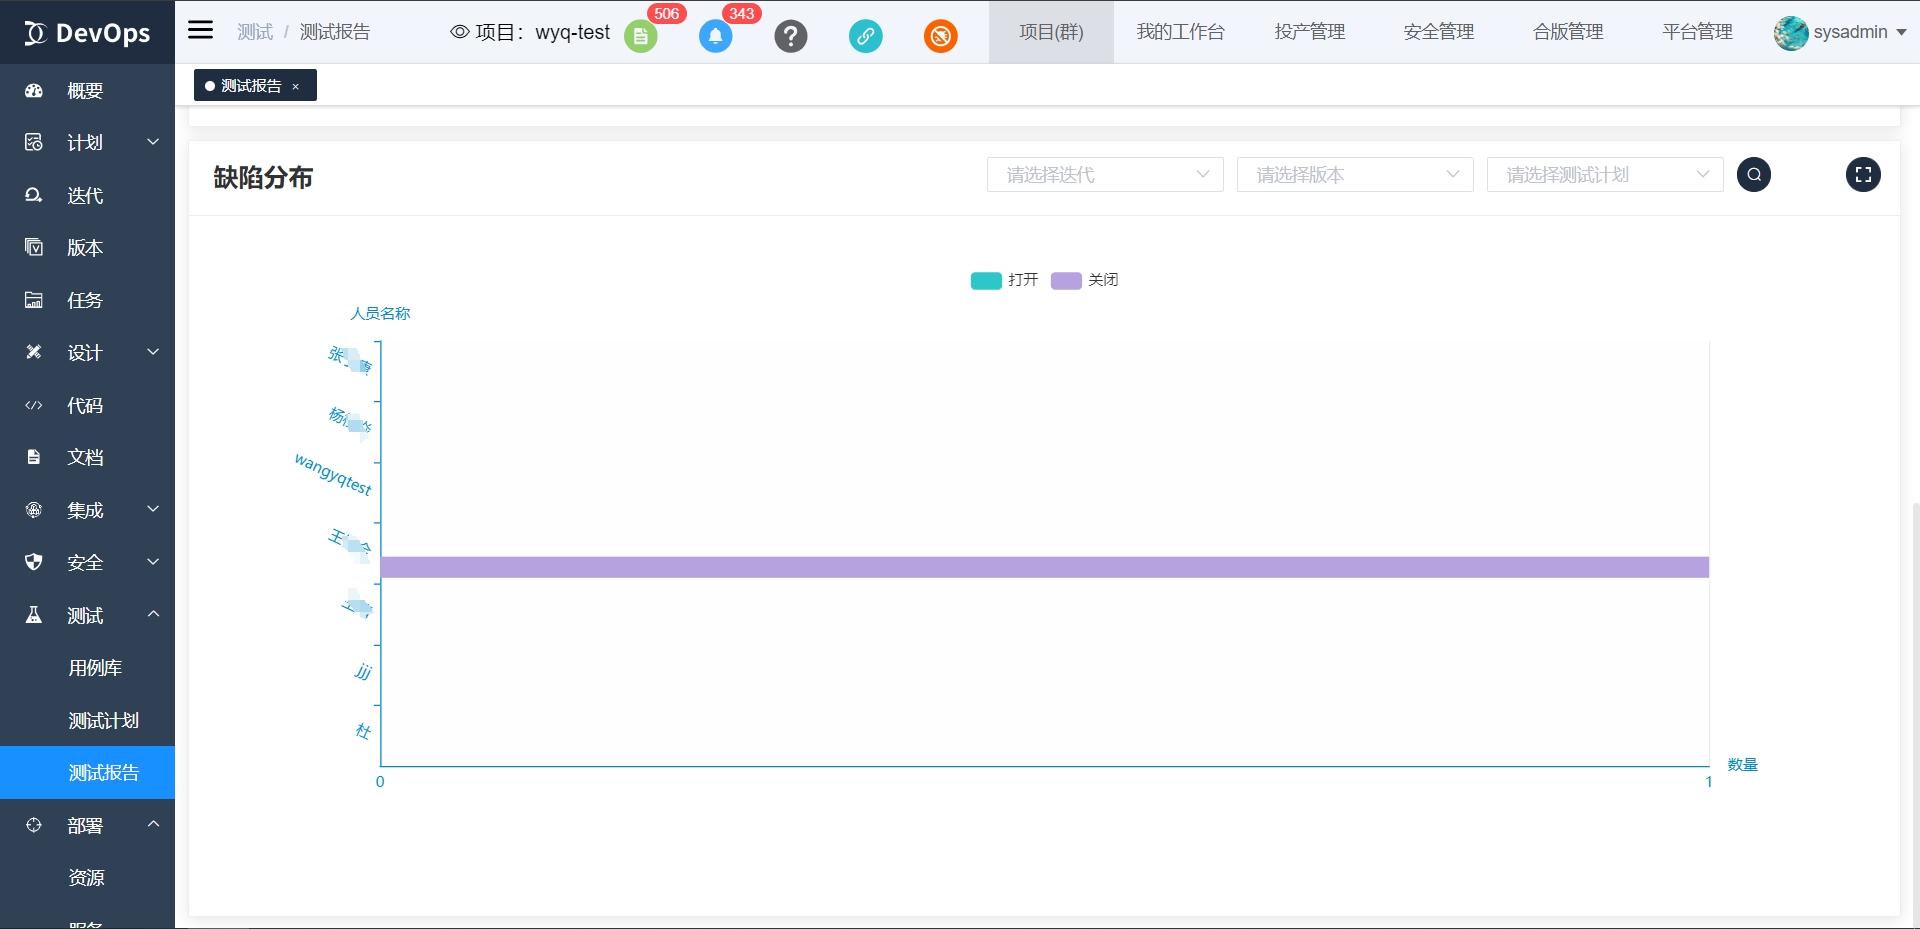This screenshot has width=1920, height=929.
Task: Toggle the 关闭 legend in the chart
Action: tap(1086, 280)
